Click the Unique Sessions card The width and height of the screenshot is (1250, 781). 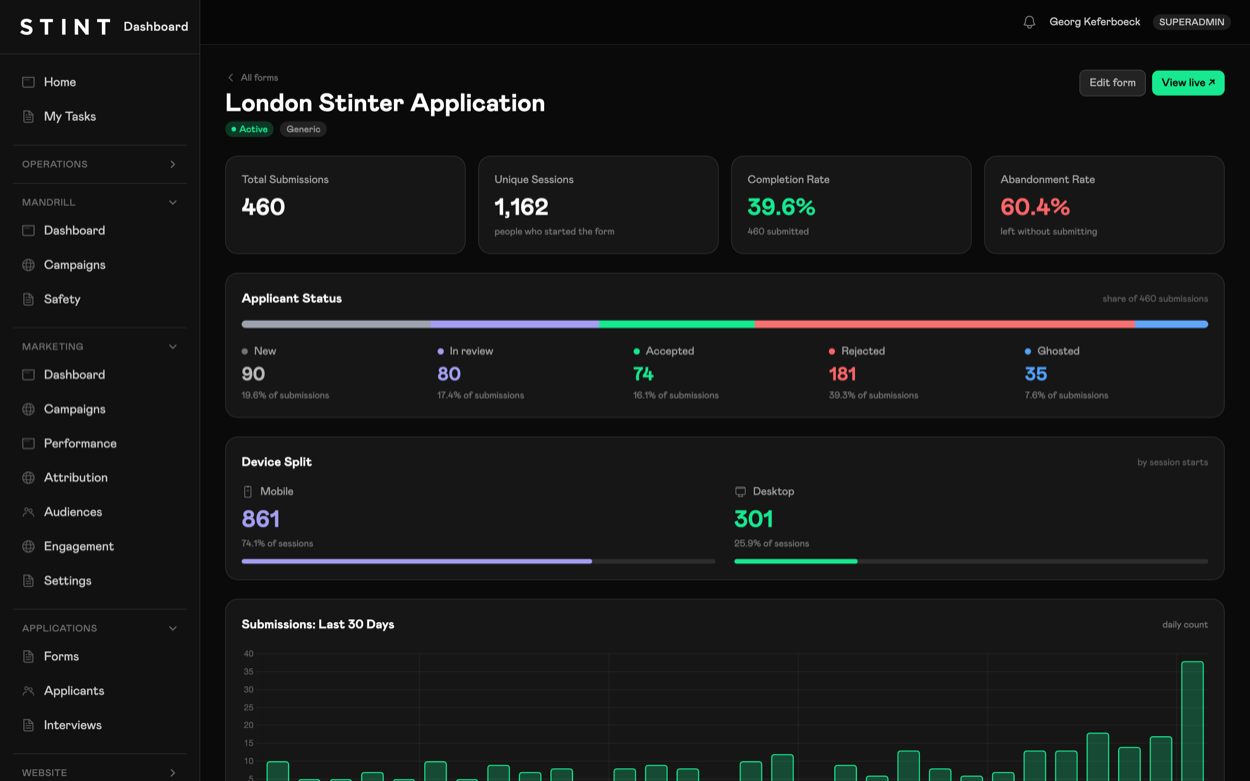(x=598, y=204)
